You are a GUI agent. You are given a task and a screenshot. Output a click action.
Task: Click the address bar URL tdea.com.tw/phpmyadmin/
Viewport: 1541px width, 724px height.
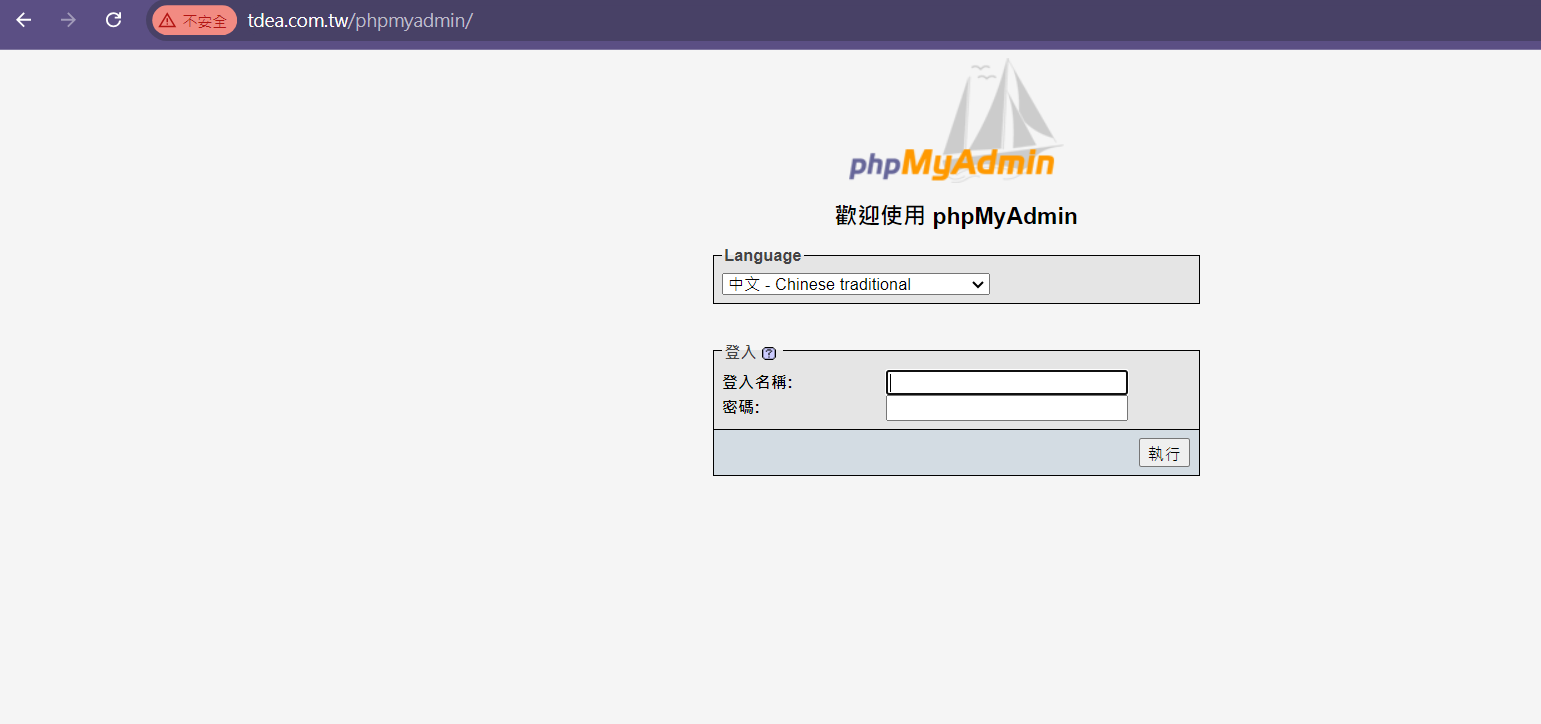coord(360,20)
